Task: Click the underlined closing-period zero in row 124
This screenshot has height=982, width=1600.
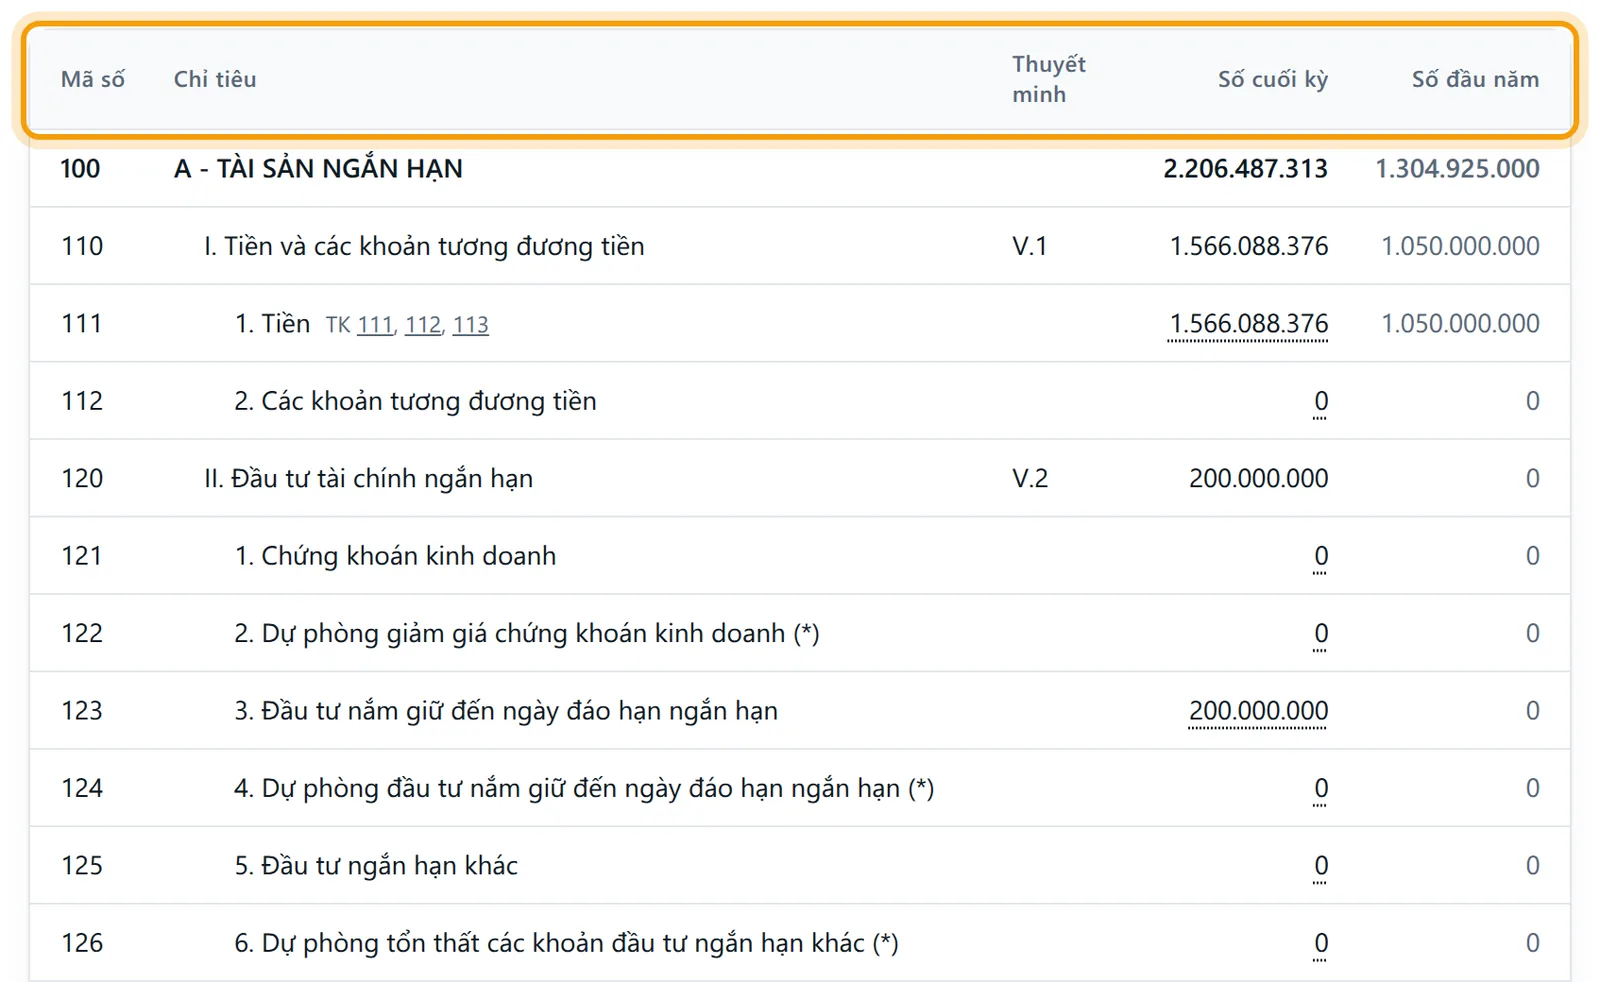Action: click(x=1320, y=789)
